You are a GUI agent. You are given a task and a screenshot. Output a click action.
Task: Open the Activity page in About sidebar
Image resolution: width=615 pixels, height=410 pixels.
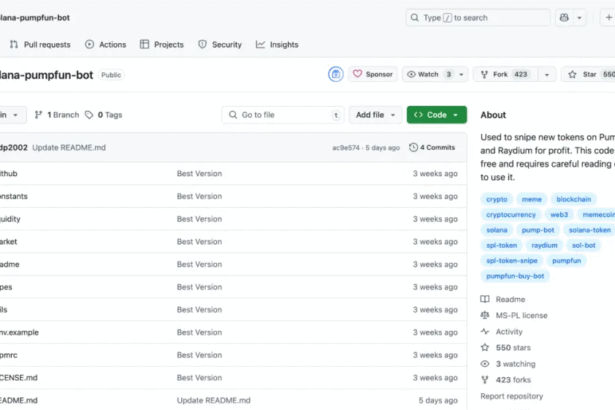tap(508, 331)
